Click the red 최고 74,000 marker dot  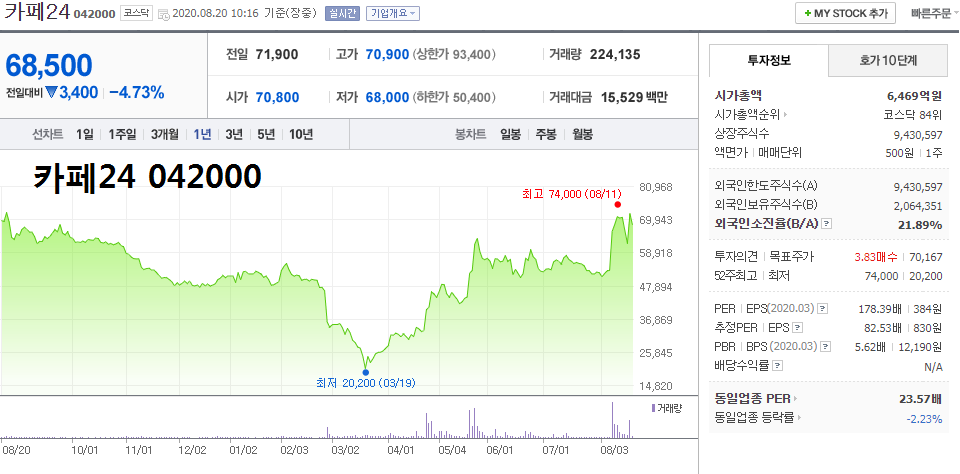coord(617,205)
